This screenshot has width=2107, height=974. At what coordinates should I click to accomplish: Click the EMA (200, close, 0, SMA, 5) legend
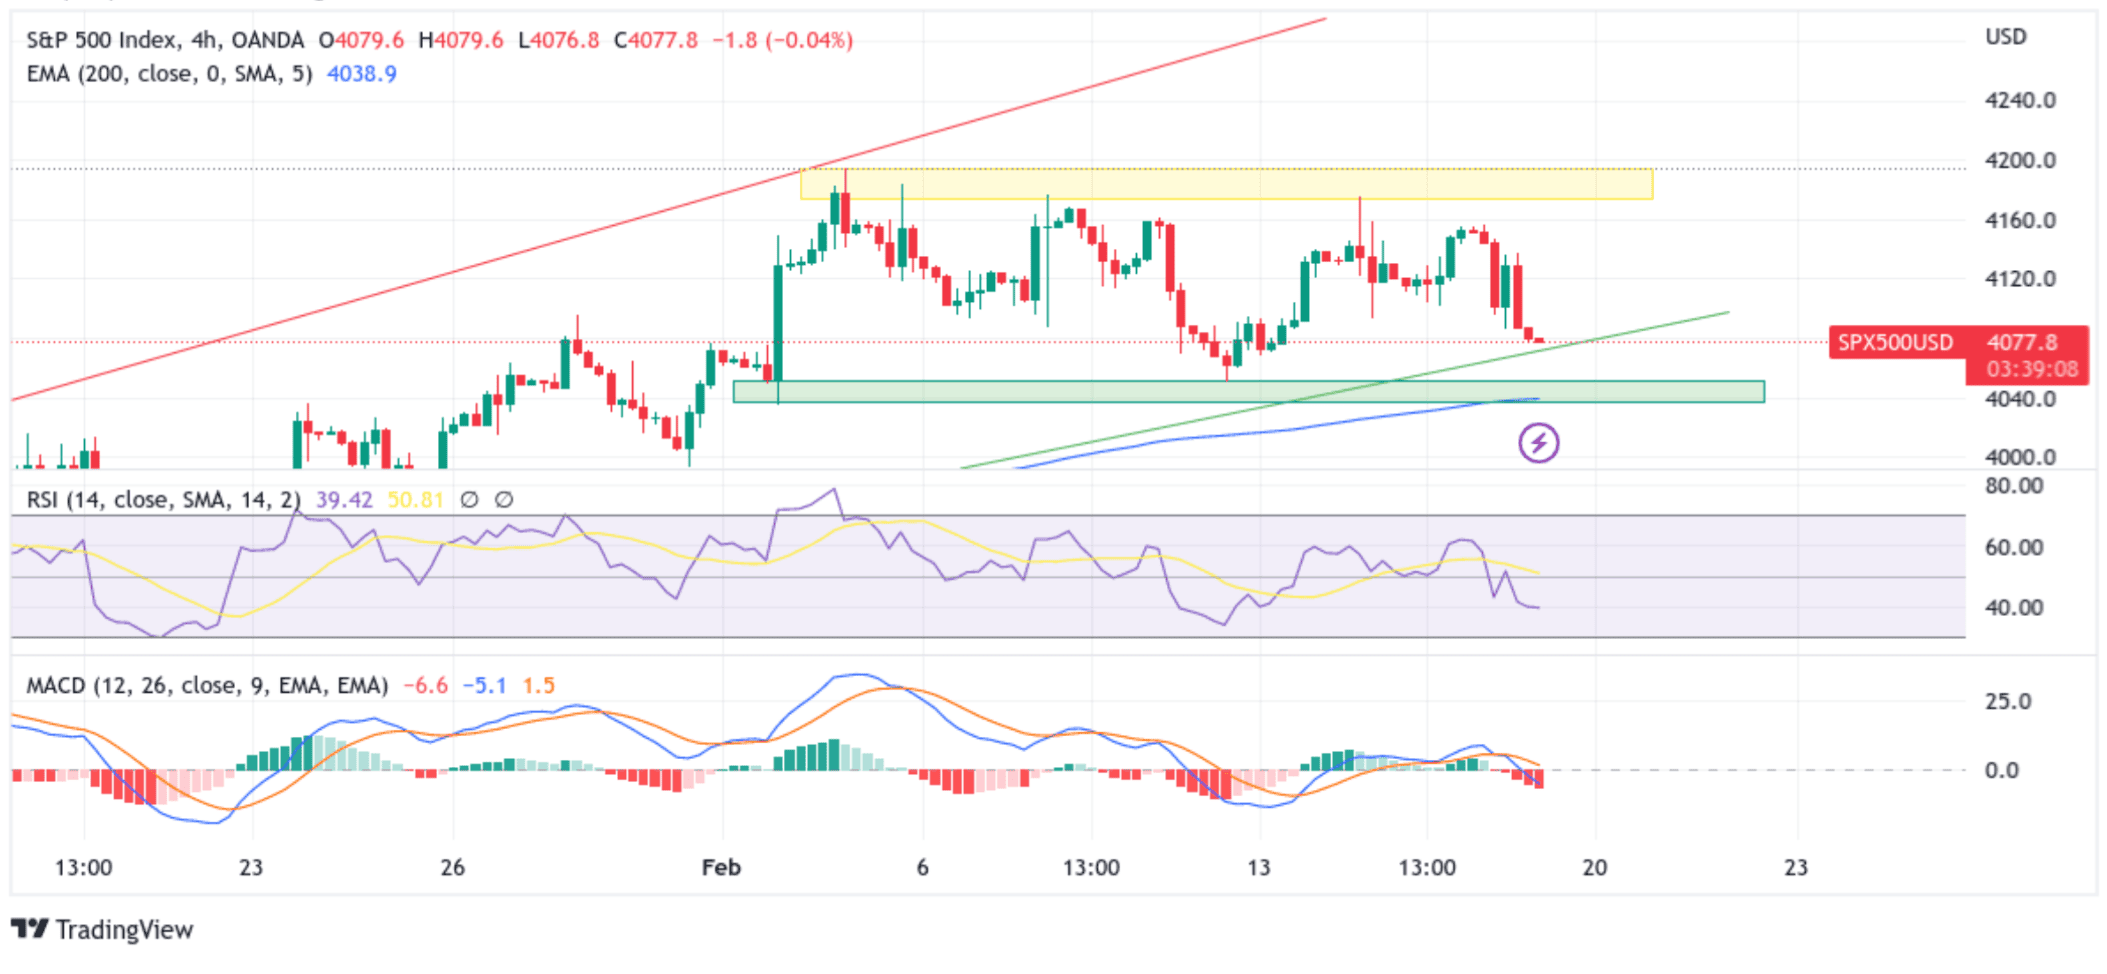pos(169,74)
